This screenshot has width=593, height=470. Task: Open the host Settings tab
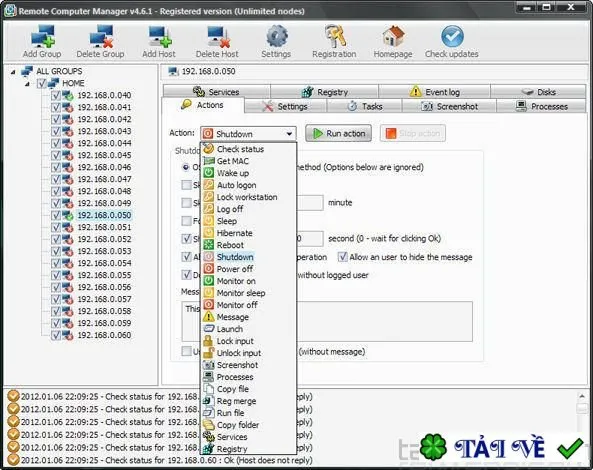pos(286,106)
